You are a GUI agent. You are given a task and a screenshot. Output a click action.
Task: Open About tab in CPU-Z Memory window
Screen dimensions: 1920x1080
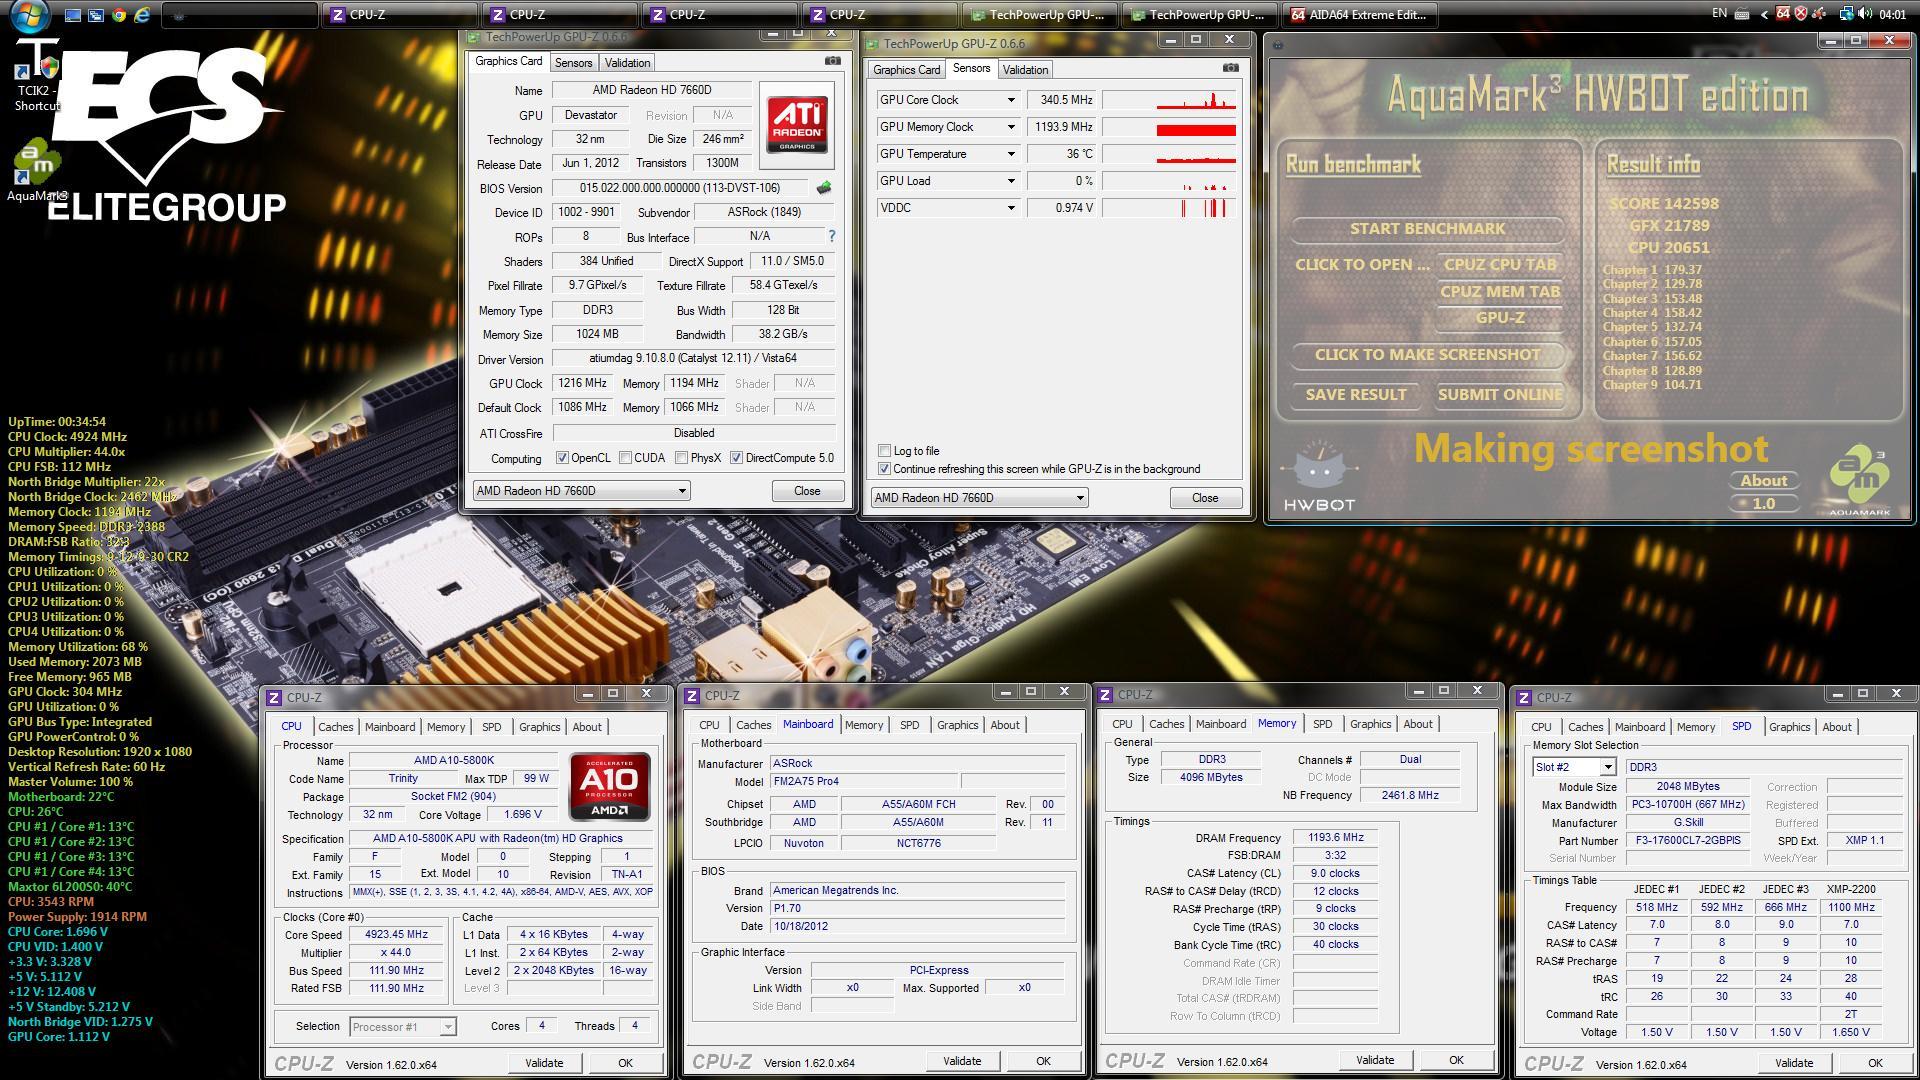pyautogui.click(x=1417, y=724)
